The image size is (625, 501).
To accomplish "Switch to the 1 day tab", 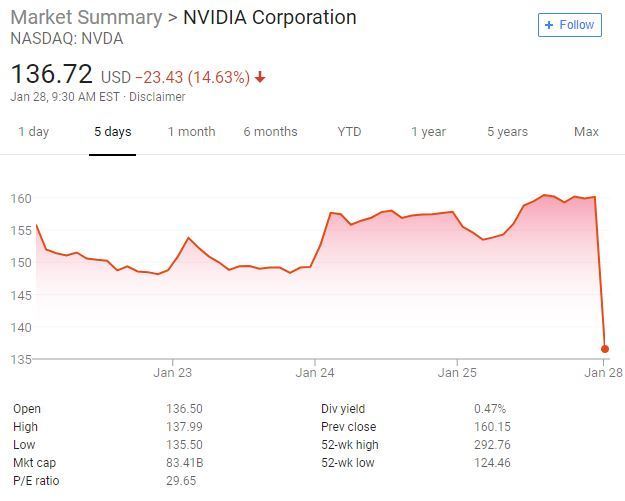I will point(33,132).
